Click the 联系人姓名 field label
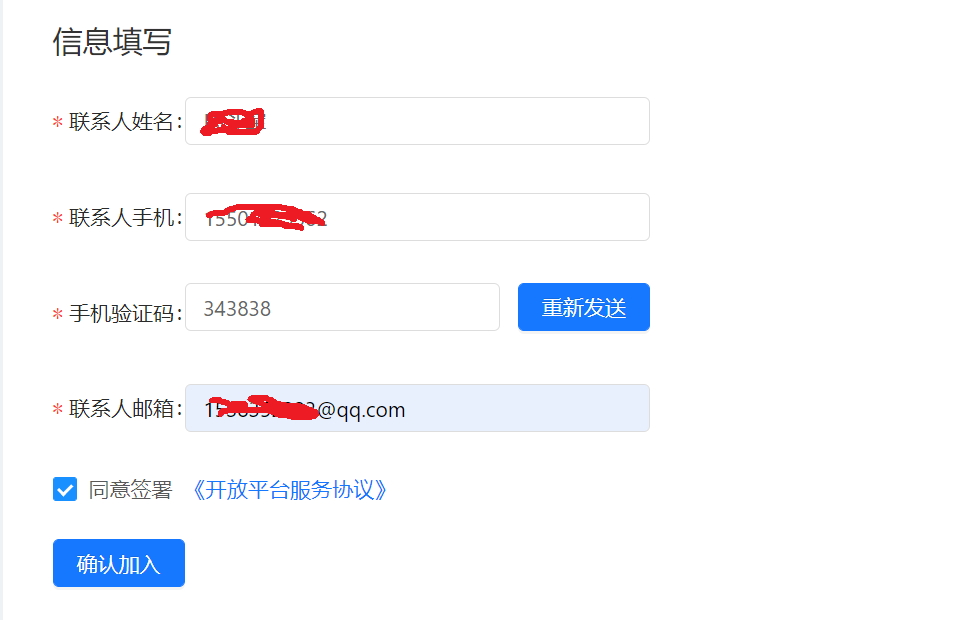This screenshot has height=620, width=980. click(x=125, y=122)
